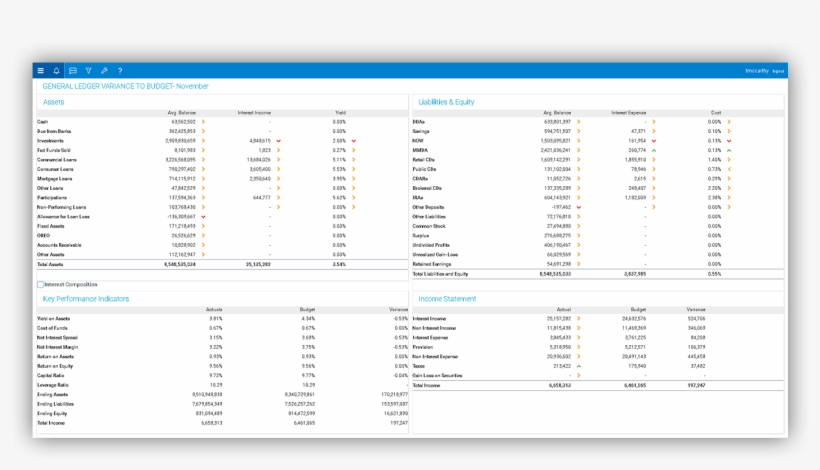The width and height of the screenshot is (820, 470).
Task: Click the Retained Earnings Avg. Balance arrow
Action: coord(579,264)
